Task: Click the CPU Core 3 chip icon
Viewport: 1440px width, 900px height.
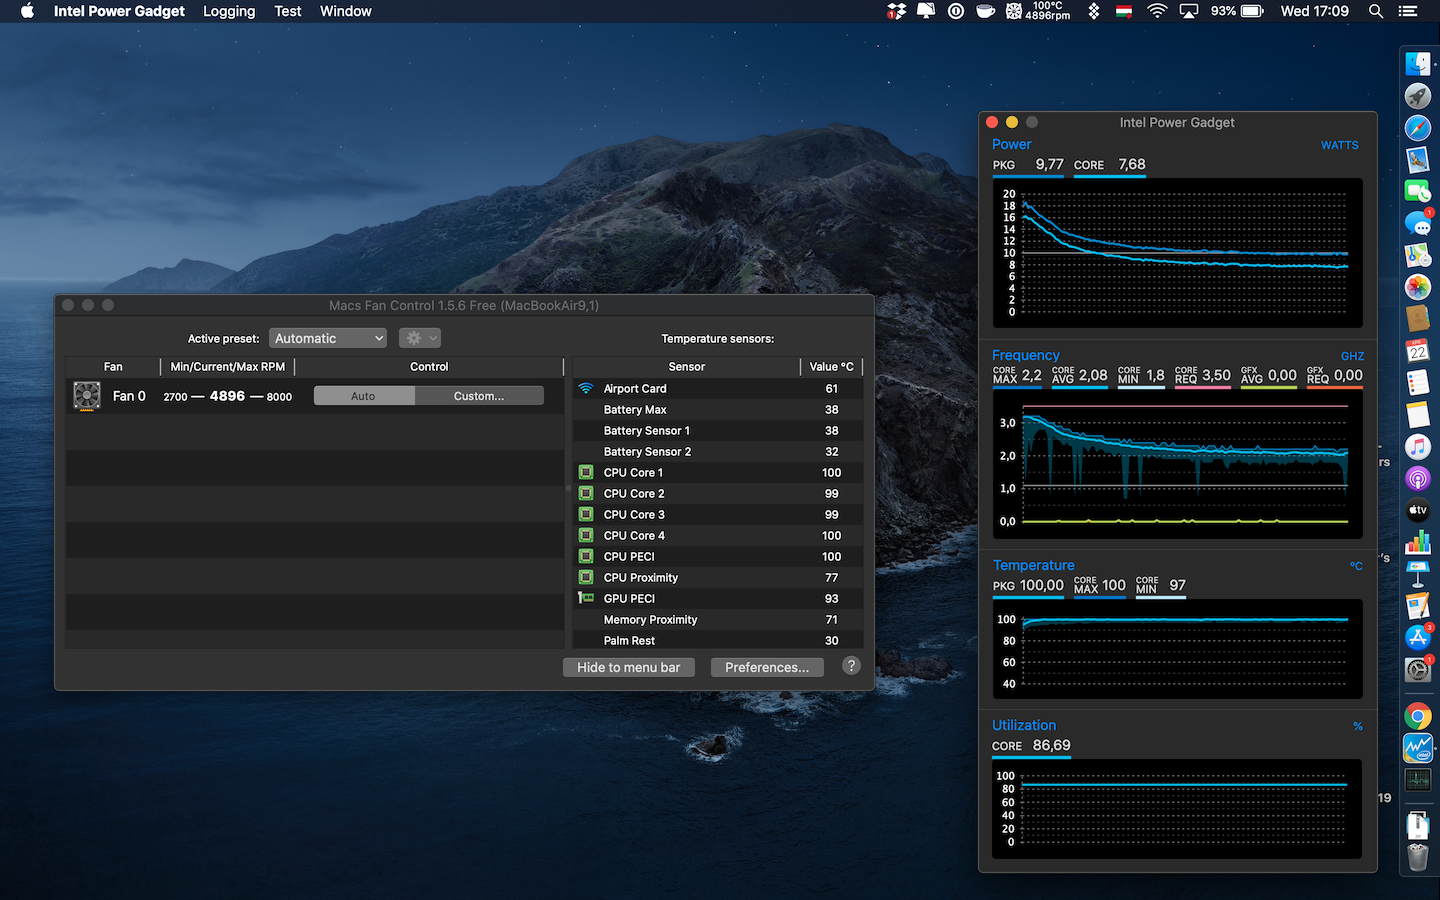Action: [586, 514]
